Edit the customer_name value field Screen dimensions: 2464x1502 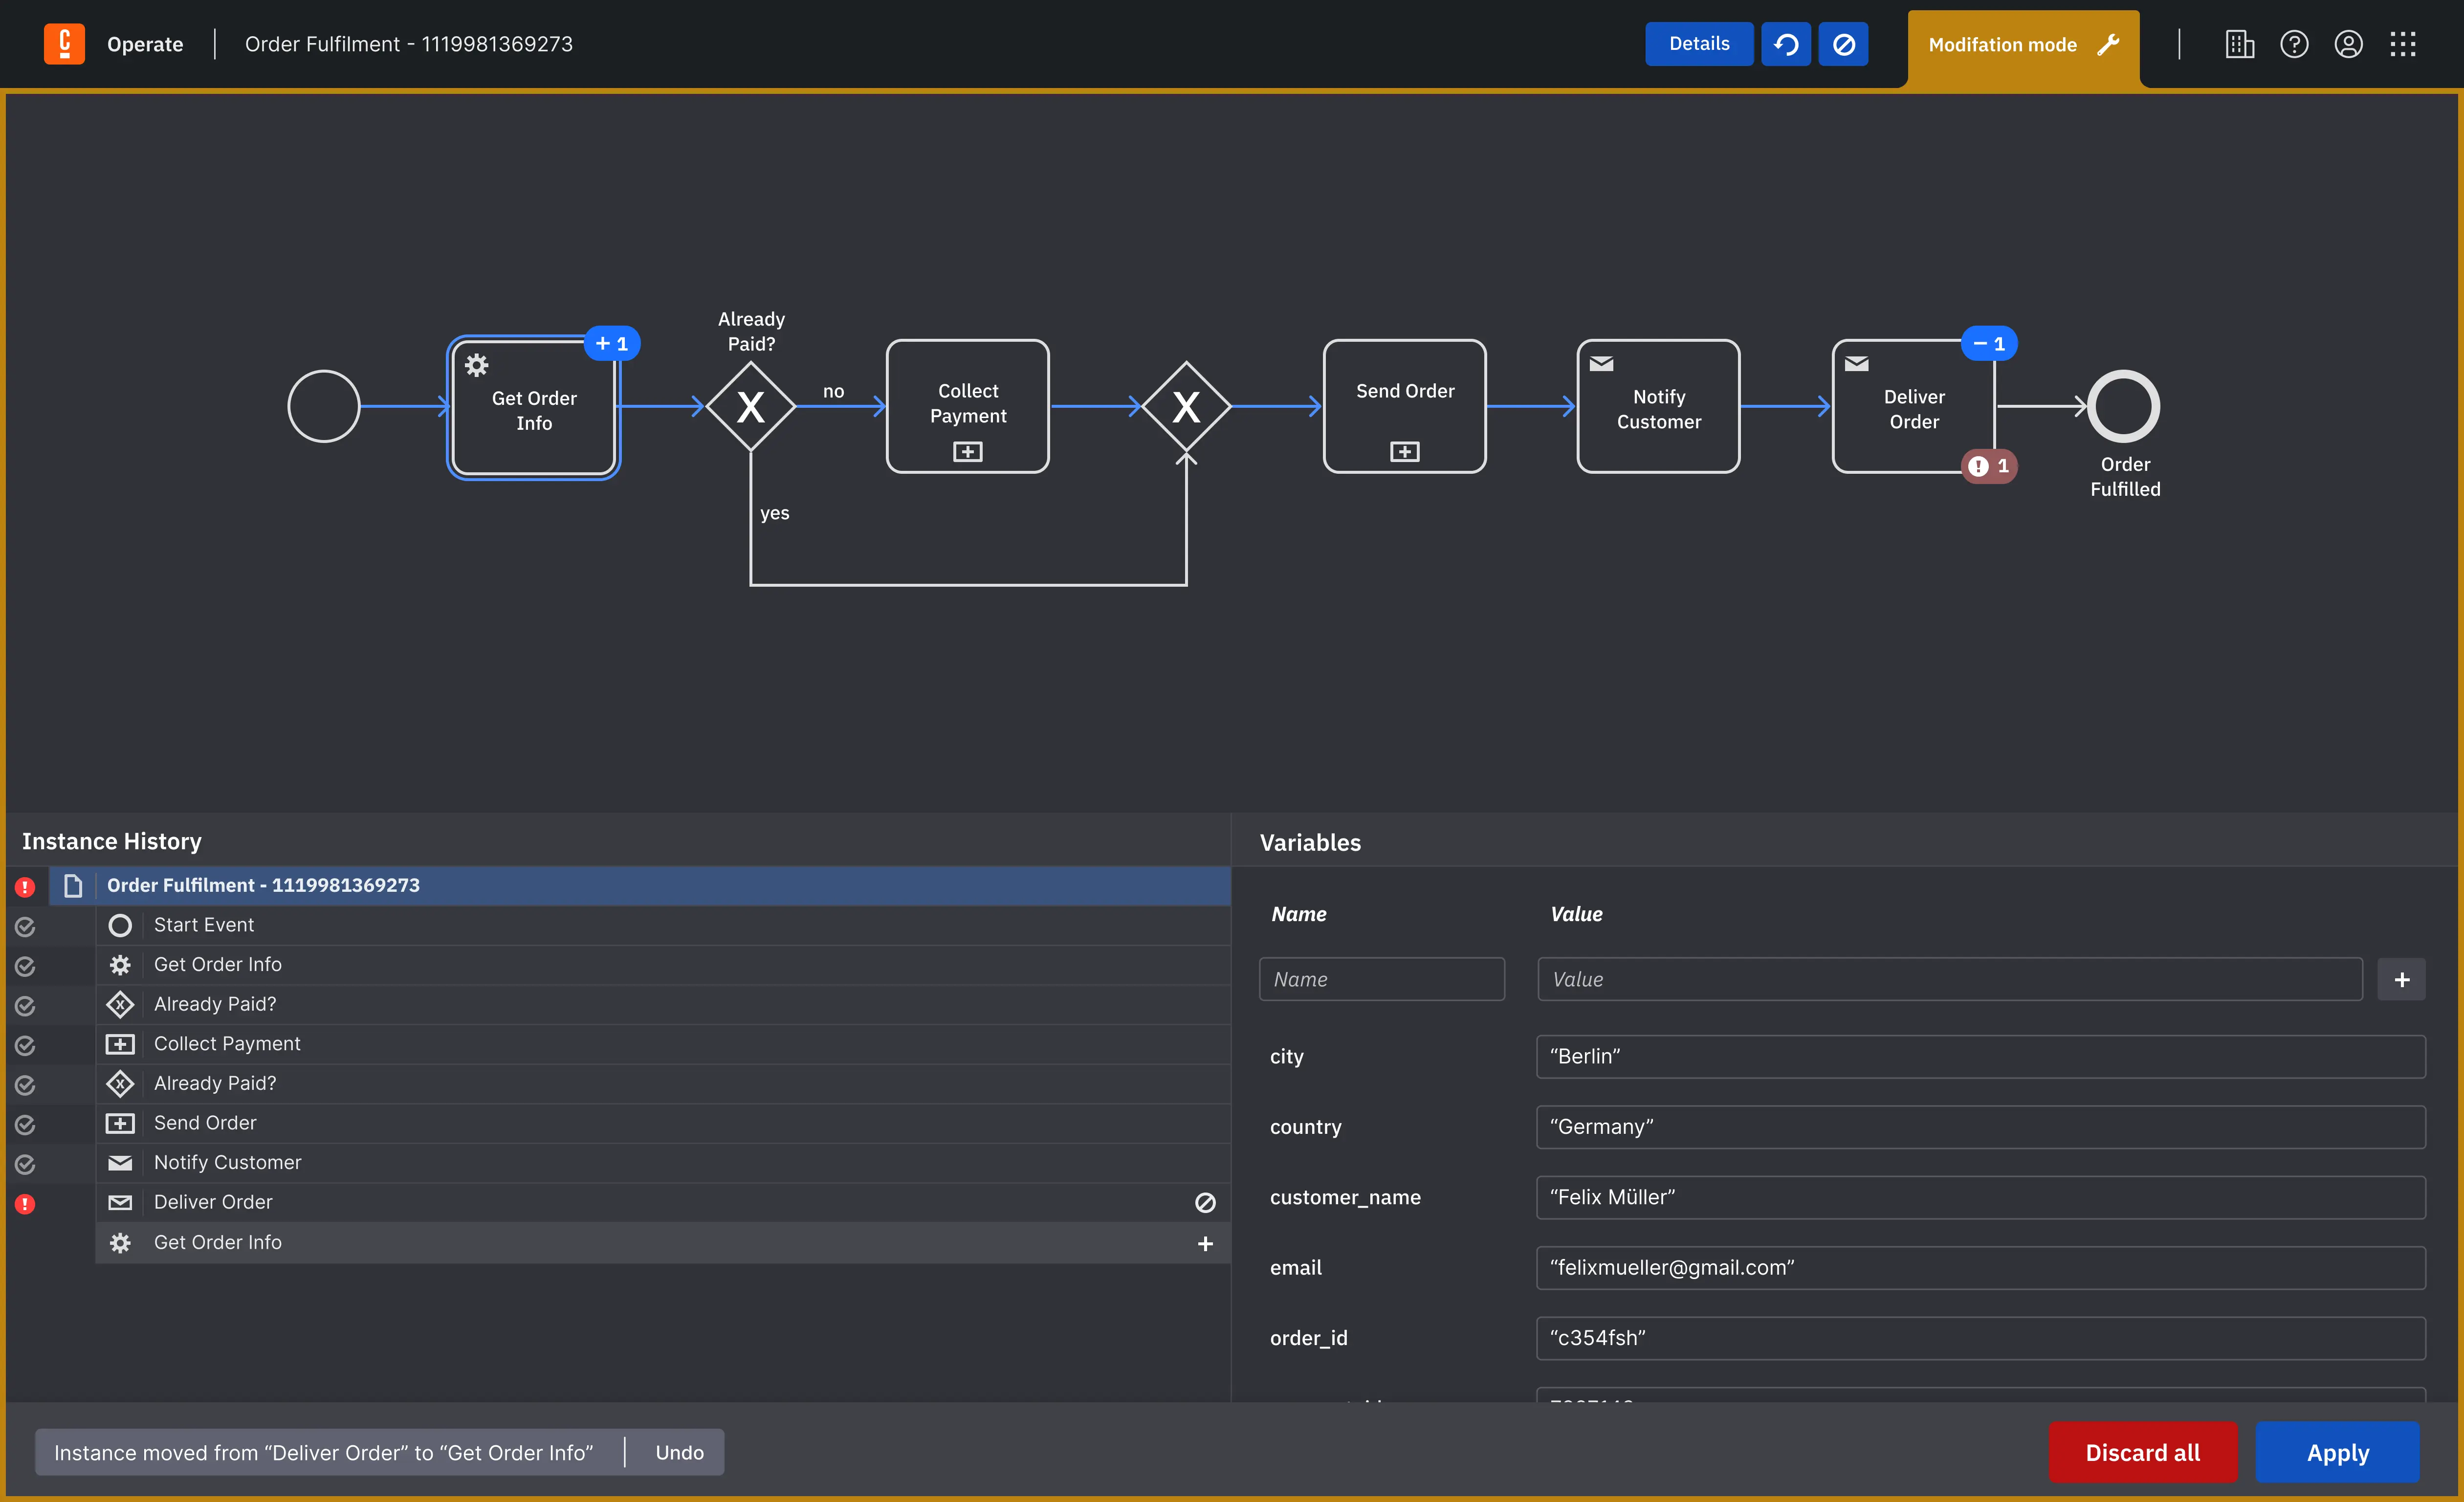(x=1980, y=1197)
